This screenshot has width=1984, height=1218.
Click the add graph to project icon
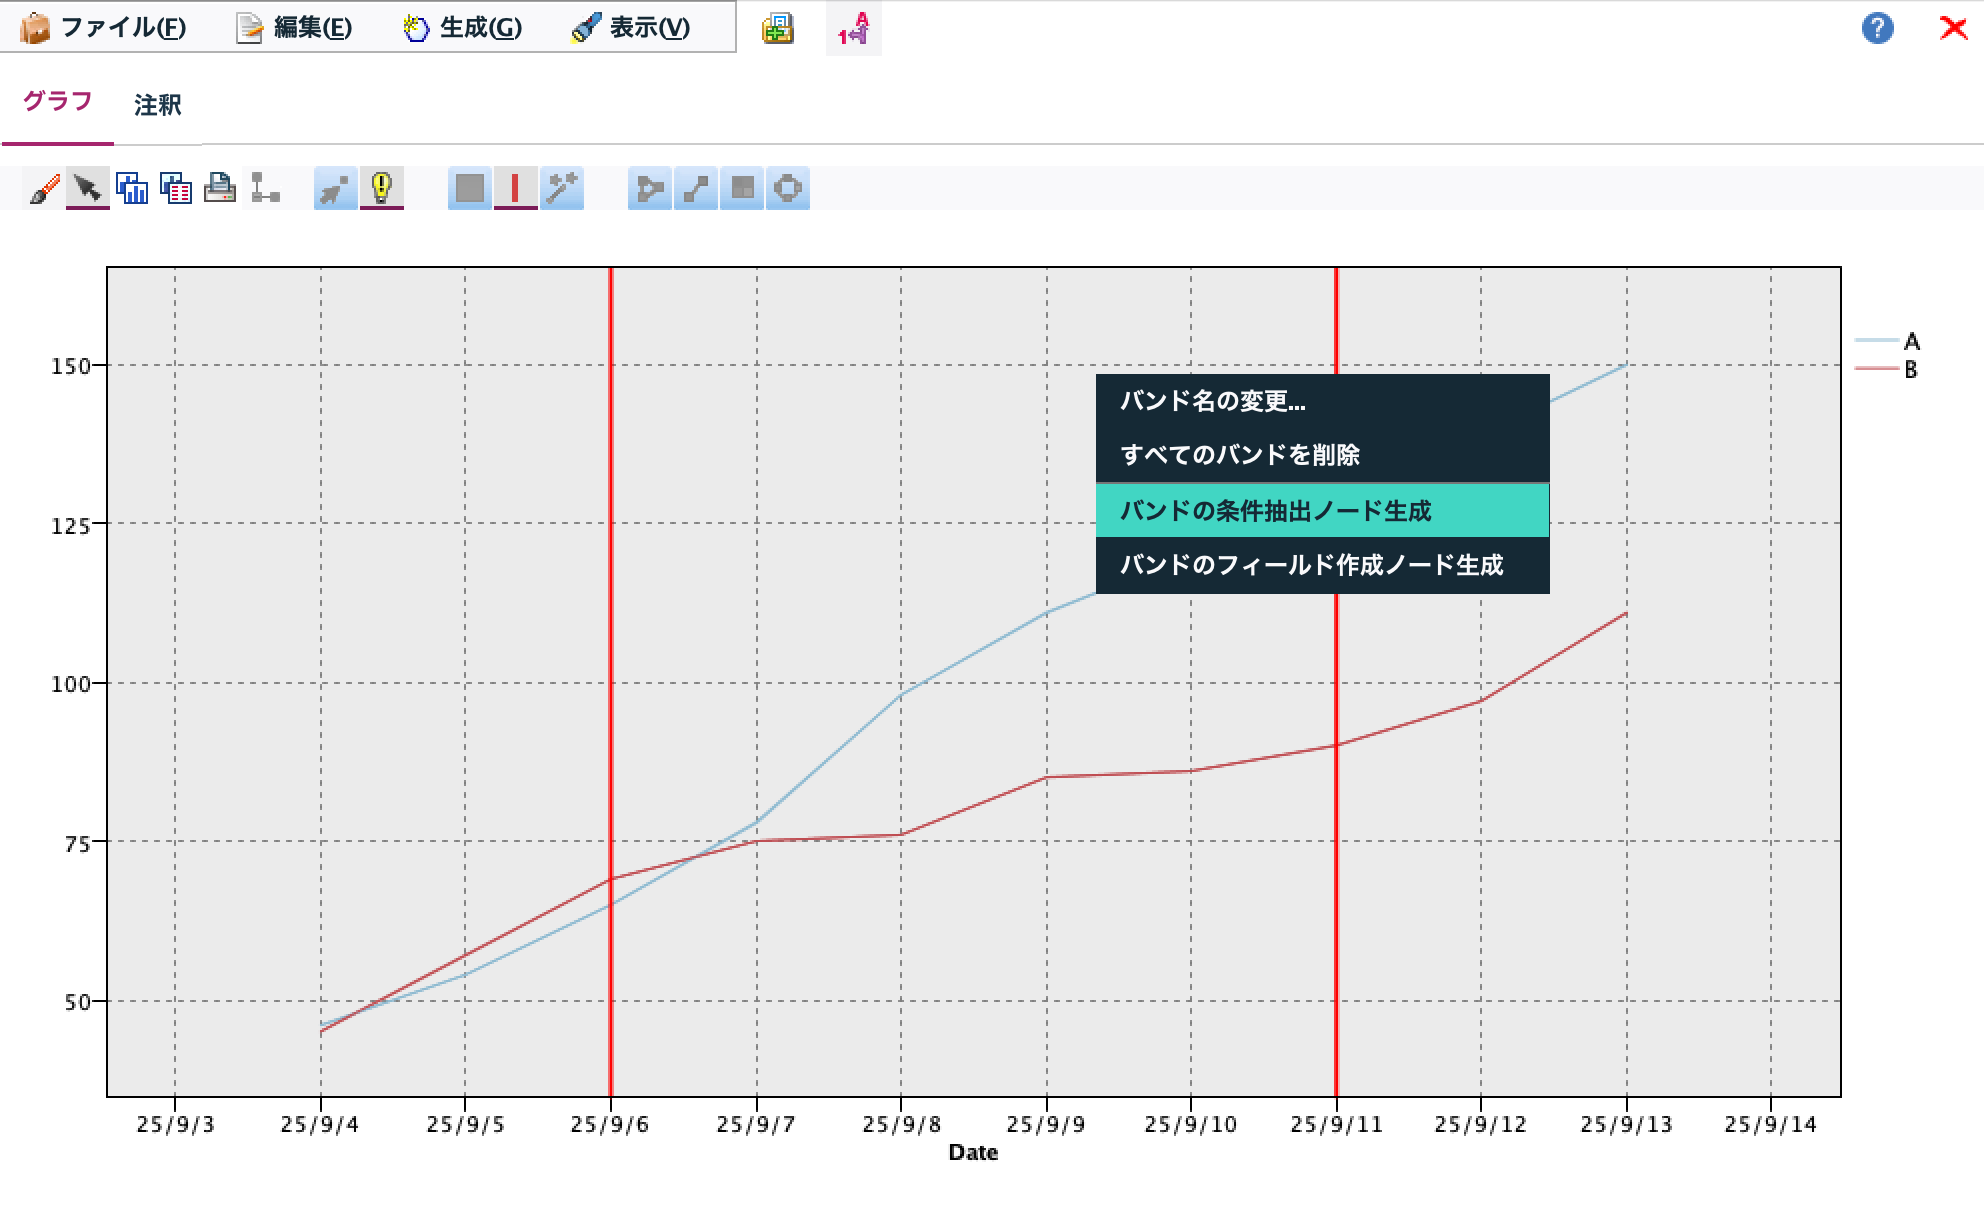tap(778, 29)
